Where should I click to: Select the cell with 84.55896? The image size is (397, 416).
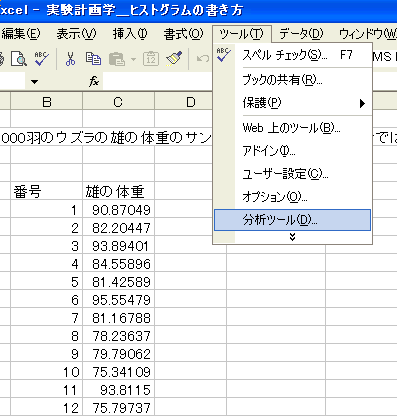tap(118, 264)
